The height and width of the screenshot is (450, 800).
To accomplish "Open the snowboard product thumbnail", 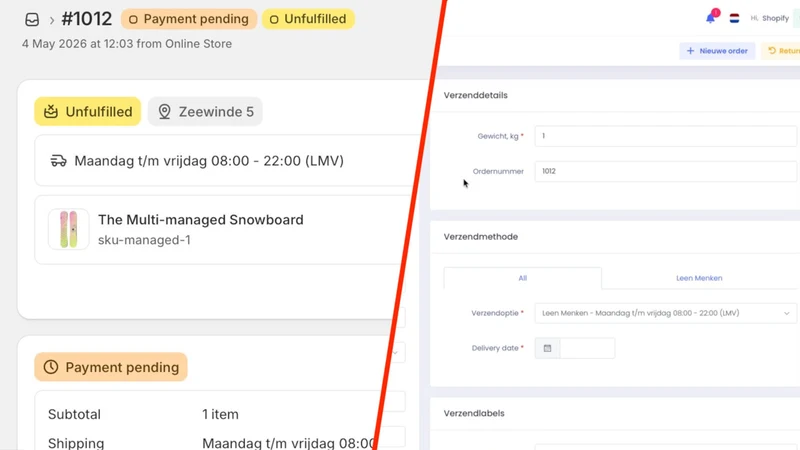I will (x=68, y=229).
